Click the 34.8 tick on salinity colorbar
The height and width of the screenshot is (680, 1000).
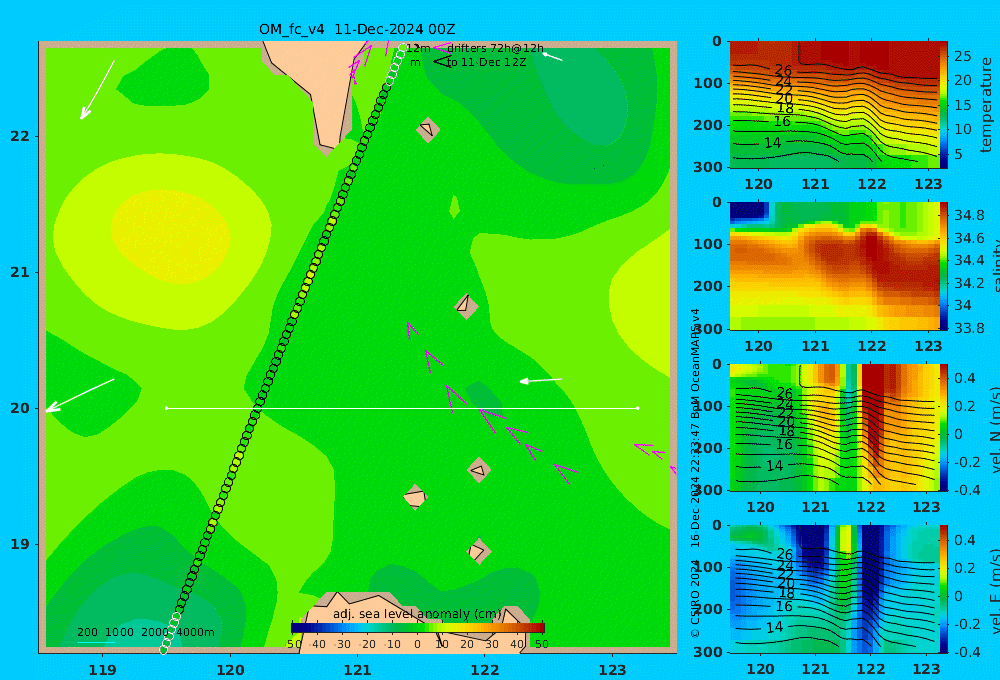969,215
